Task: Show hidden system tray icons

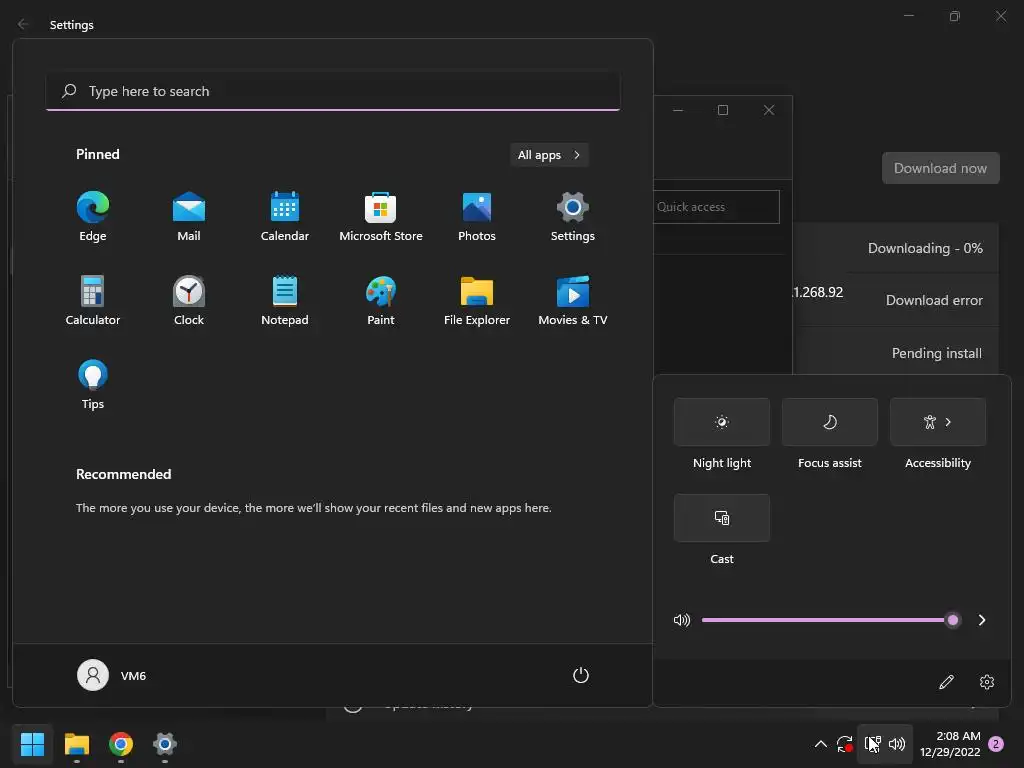Action: point(821,744)
